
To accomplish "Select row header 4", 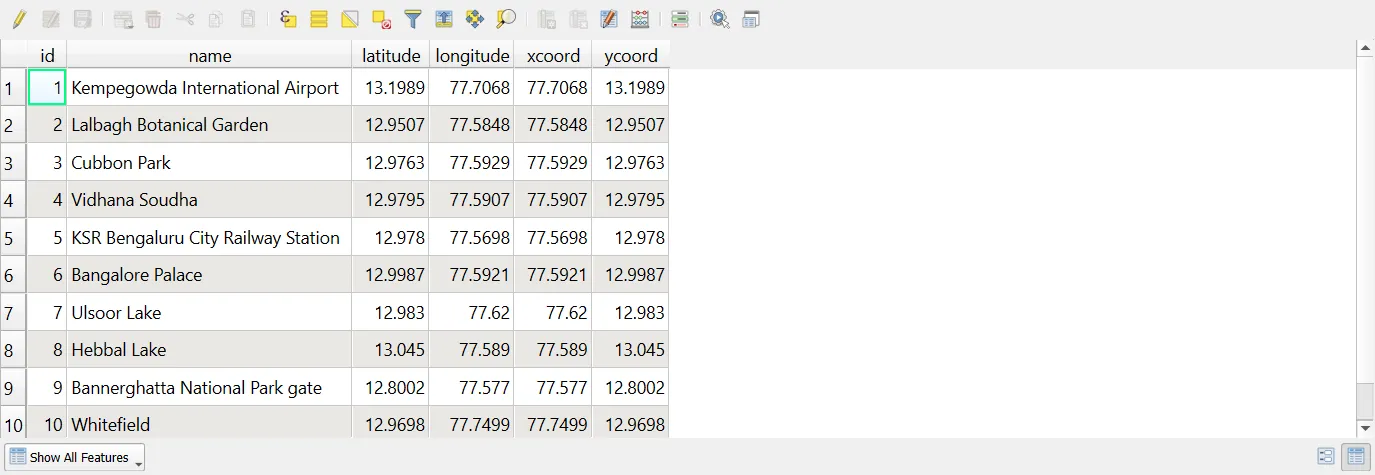I will click(13, 200).
